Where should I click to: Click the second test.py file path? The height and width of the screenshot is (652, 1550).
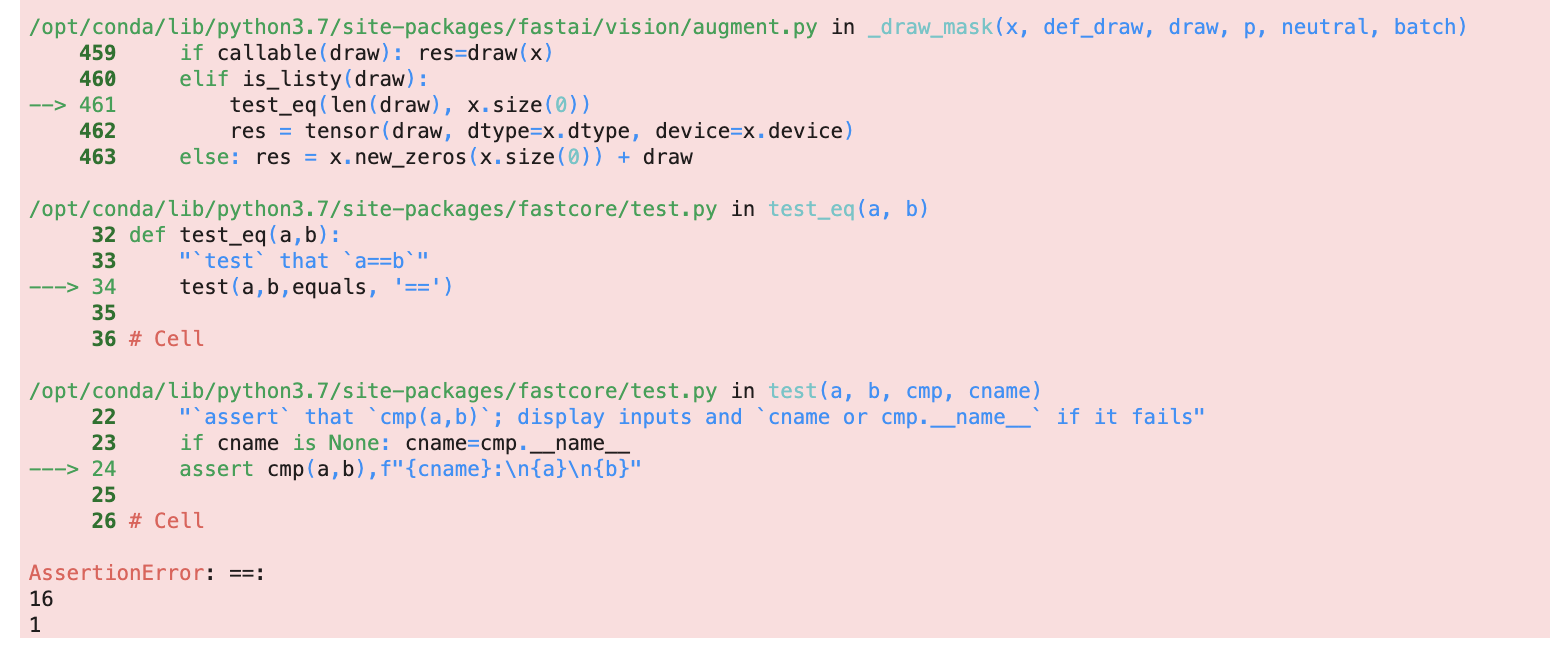(370, 390)
